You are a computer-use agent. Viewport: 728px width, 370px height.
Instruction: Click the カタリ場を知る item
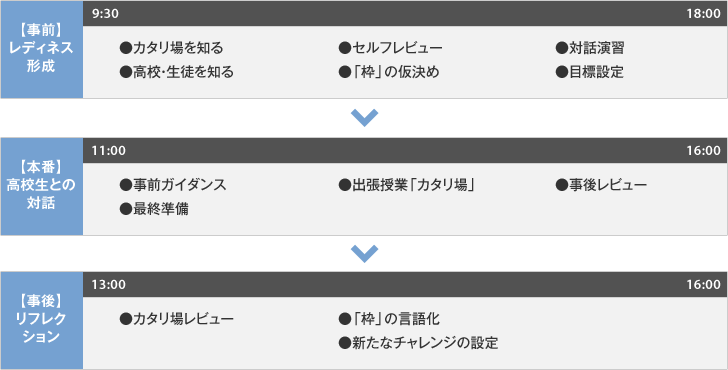point(171,48)
